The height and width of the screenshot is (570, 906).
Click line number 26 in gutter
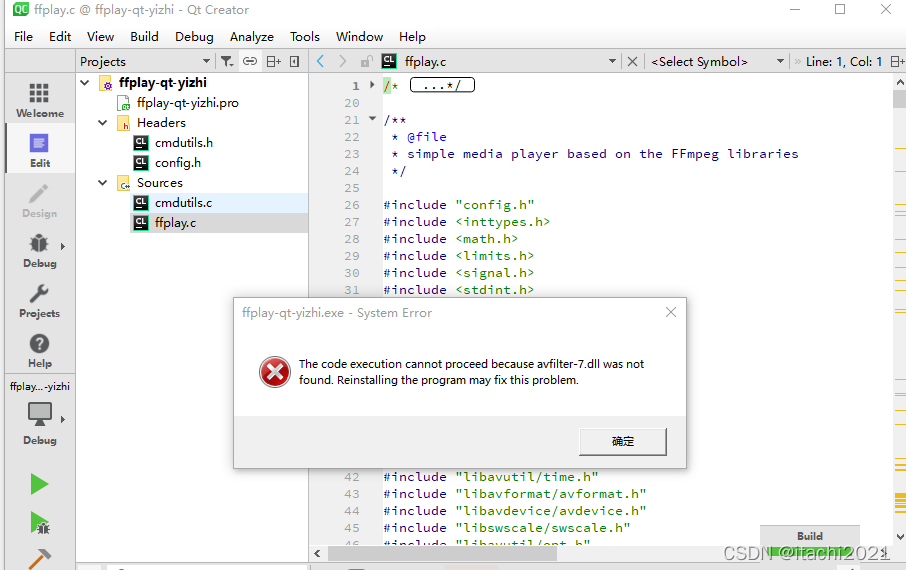tap(352, 205)
